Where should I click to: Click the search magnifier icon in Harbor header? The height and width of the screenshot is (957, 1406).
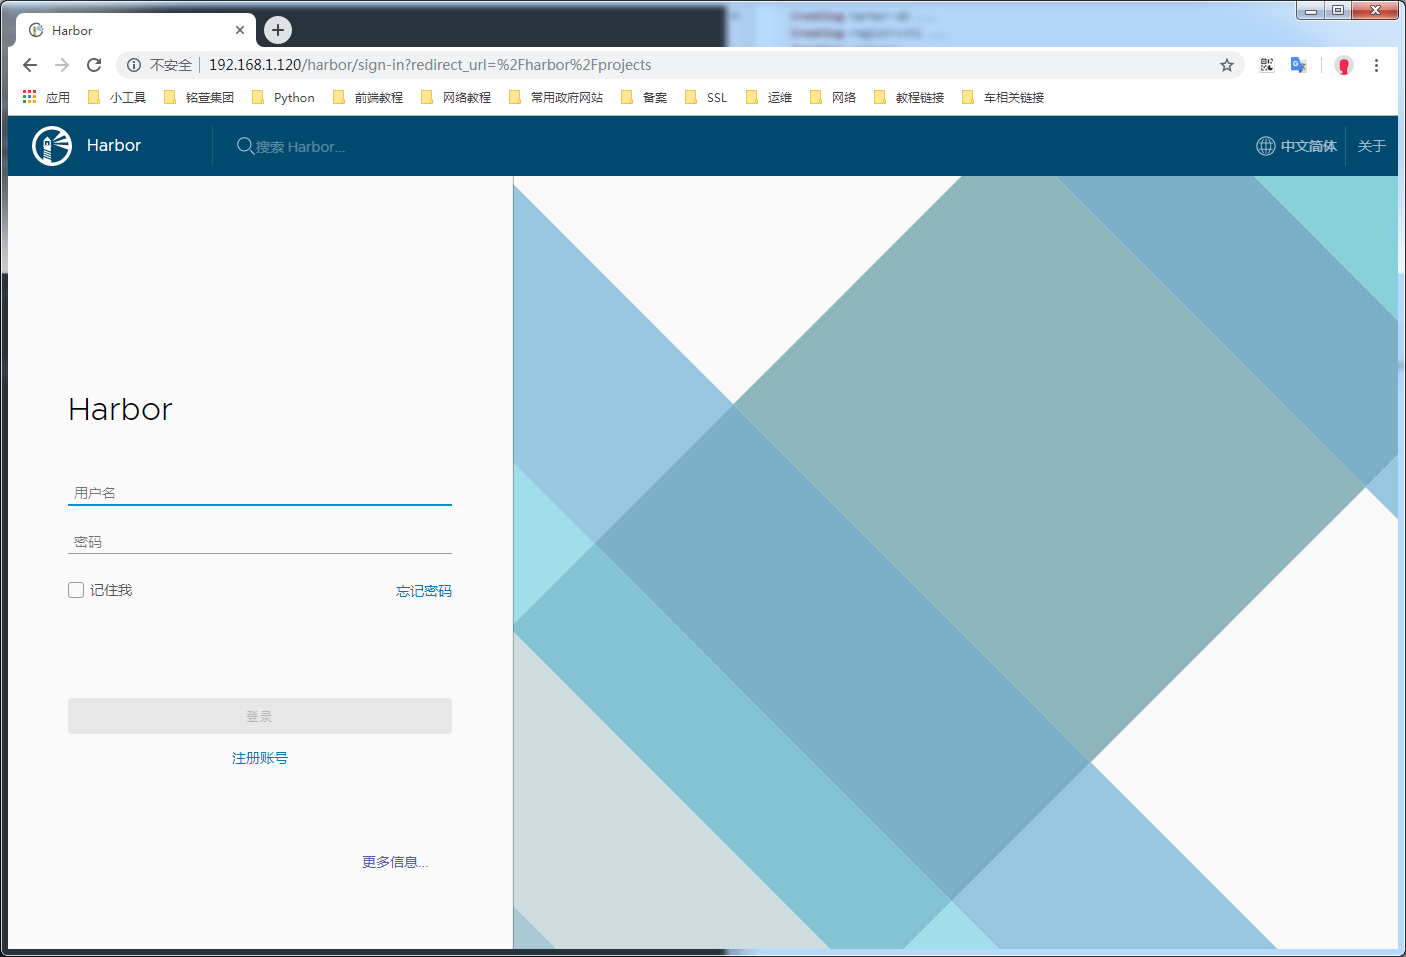(x=245, y=146)
